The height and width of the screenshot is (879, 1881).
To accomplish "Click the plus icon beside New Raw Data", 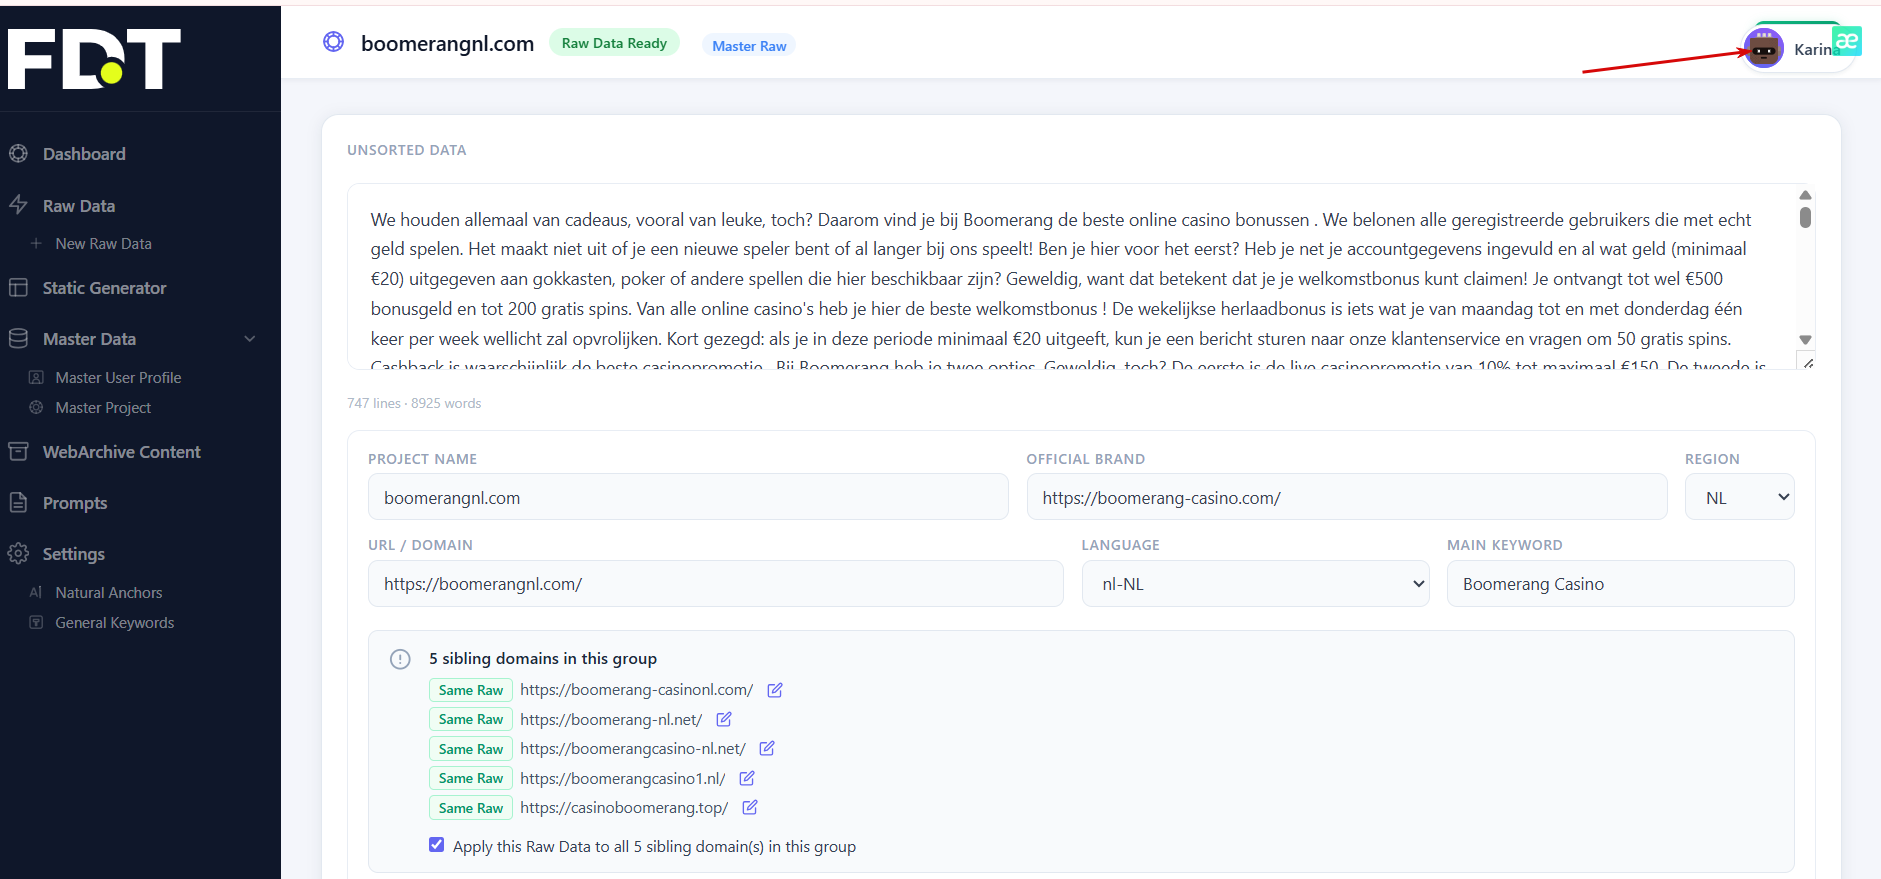I will click(36, 243).
